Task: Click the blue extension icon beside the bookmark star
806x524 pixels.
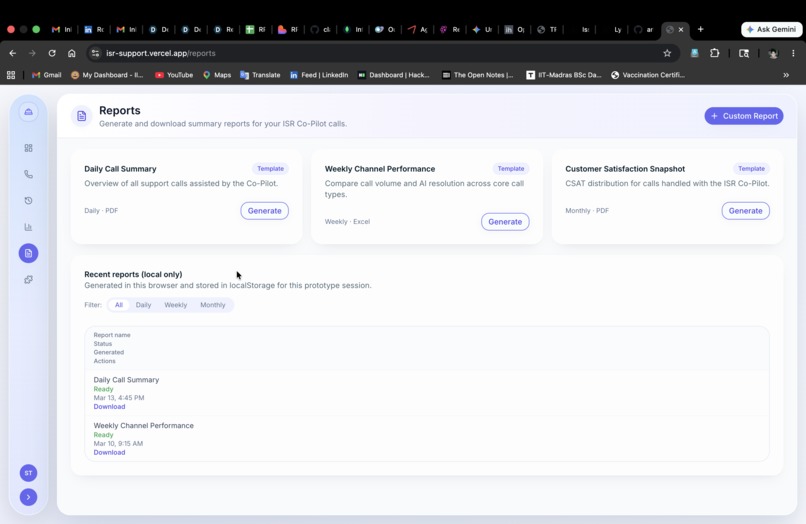Action: [x=694, y=53]
